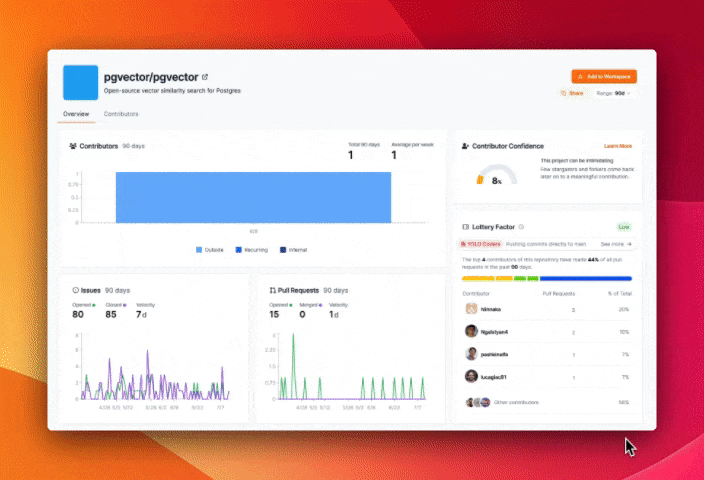Click the Low lottery factor badge

(x=624, y=227)
